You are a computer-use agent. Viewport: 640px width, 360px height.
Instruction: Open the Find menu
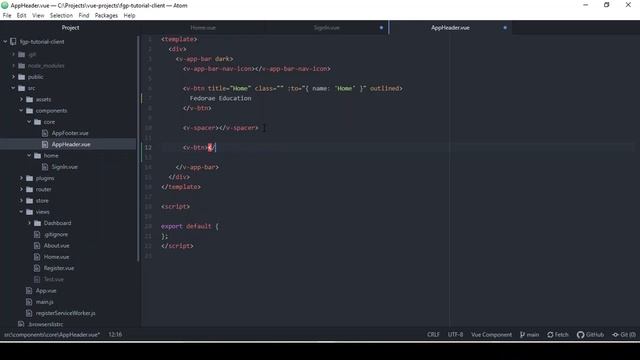(x=84, y=16)
